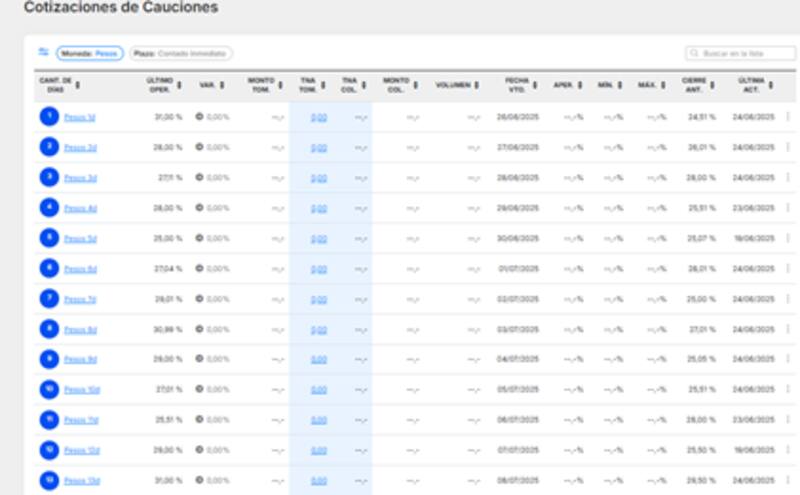This screenshot has width=800, height=495.
Task: Click the Buscar en la lista search field
Action: point(740,53)
